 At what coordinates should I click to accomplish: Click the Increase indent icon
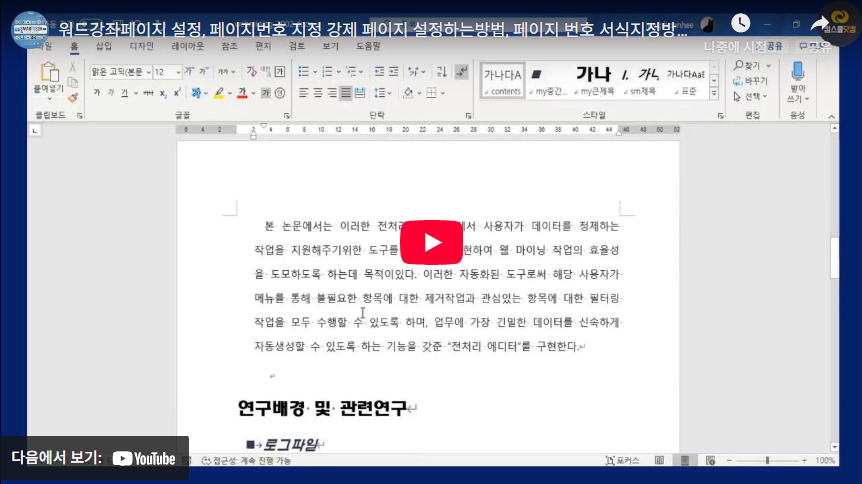coord(394,72)
